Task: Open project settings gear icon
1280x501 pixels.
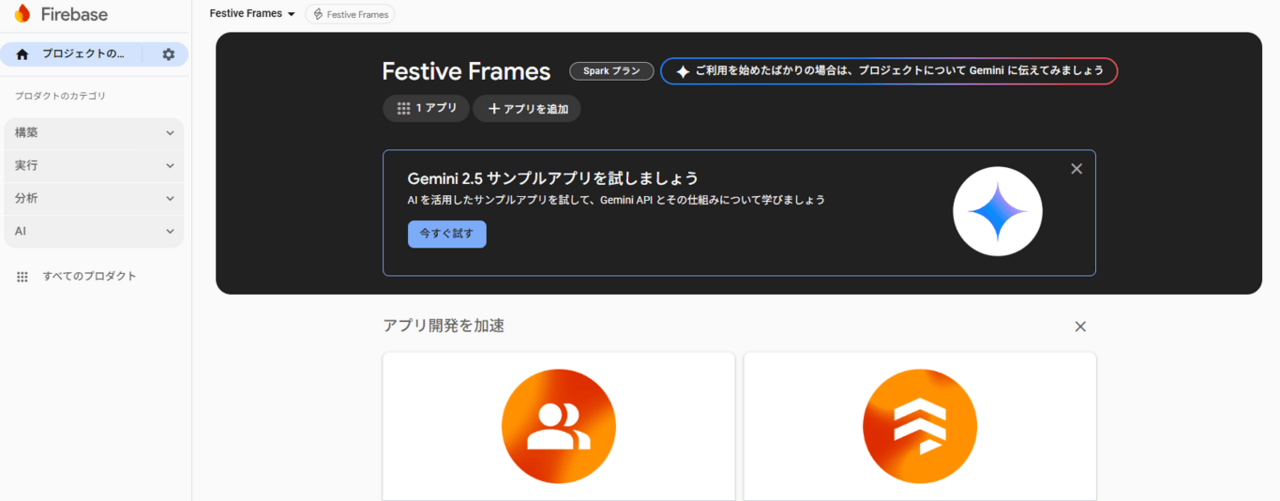Action: click(168, 54)
